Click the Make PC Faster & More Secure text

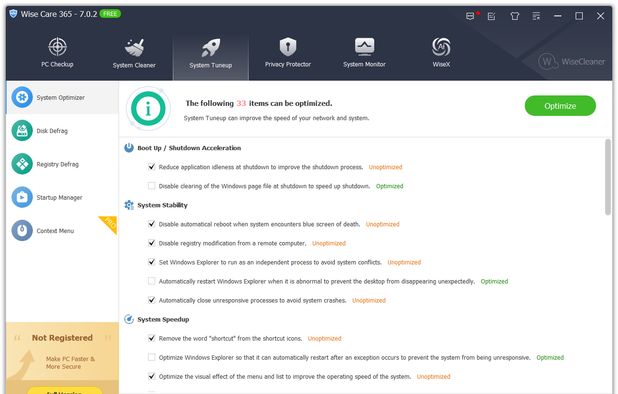coord(70,362)
